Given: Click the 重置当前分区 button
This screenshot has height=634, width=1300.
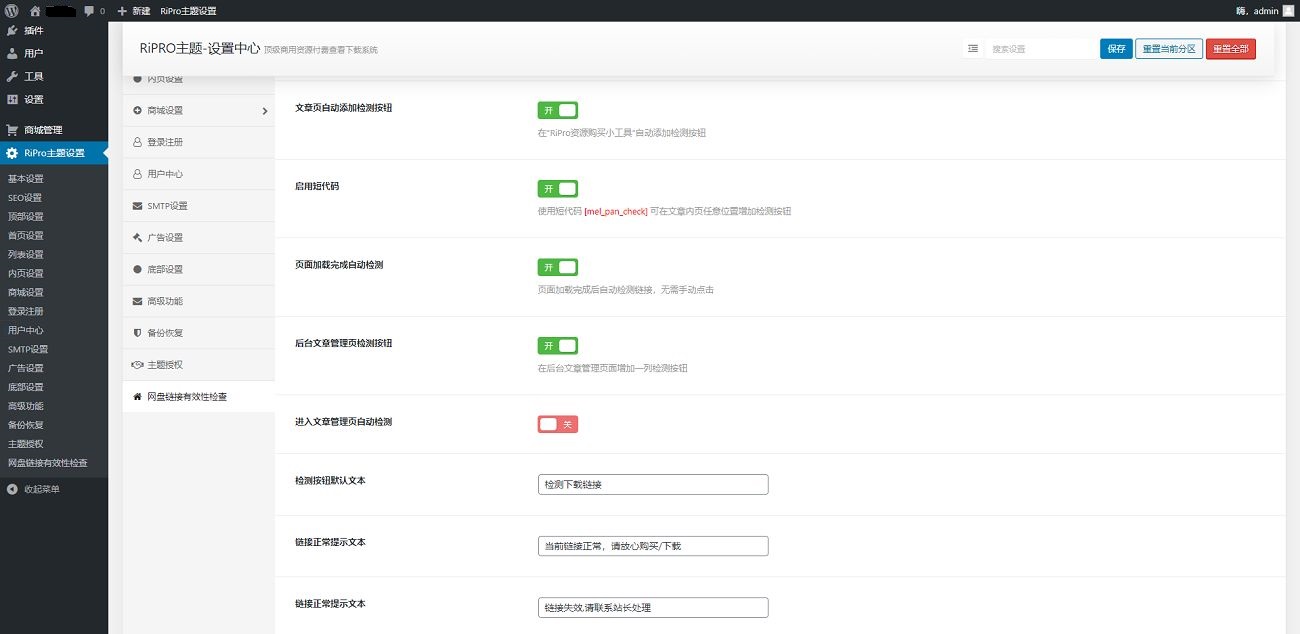Looking at the screenshot, I should [x=1169, y=49].
